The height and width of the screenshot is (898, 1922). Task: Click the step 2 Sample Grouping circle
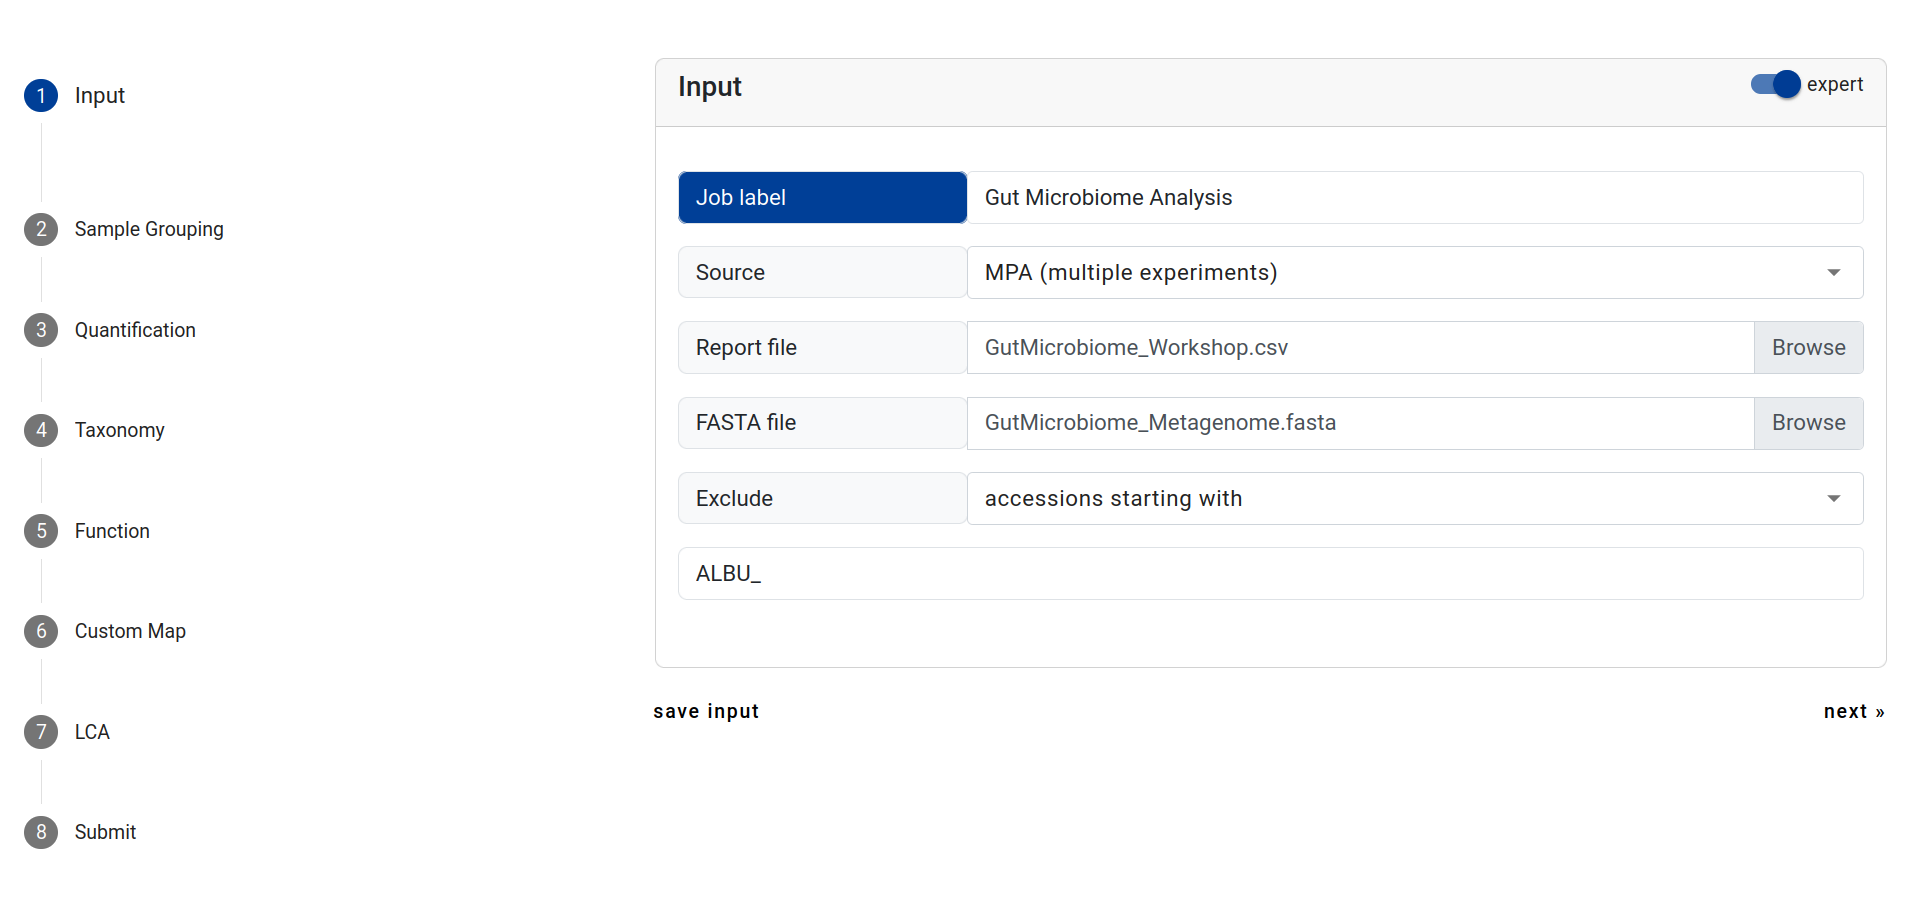pos(41,229)
